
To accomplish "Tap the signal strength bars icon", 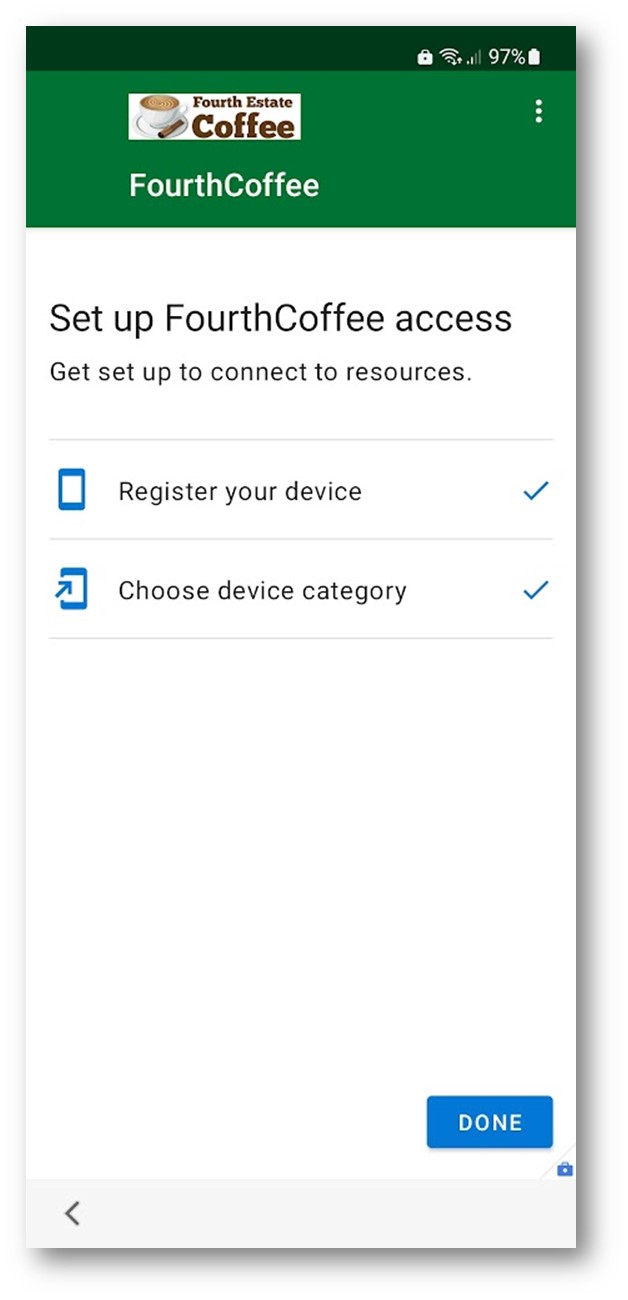I will 474,57.
